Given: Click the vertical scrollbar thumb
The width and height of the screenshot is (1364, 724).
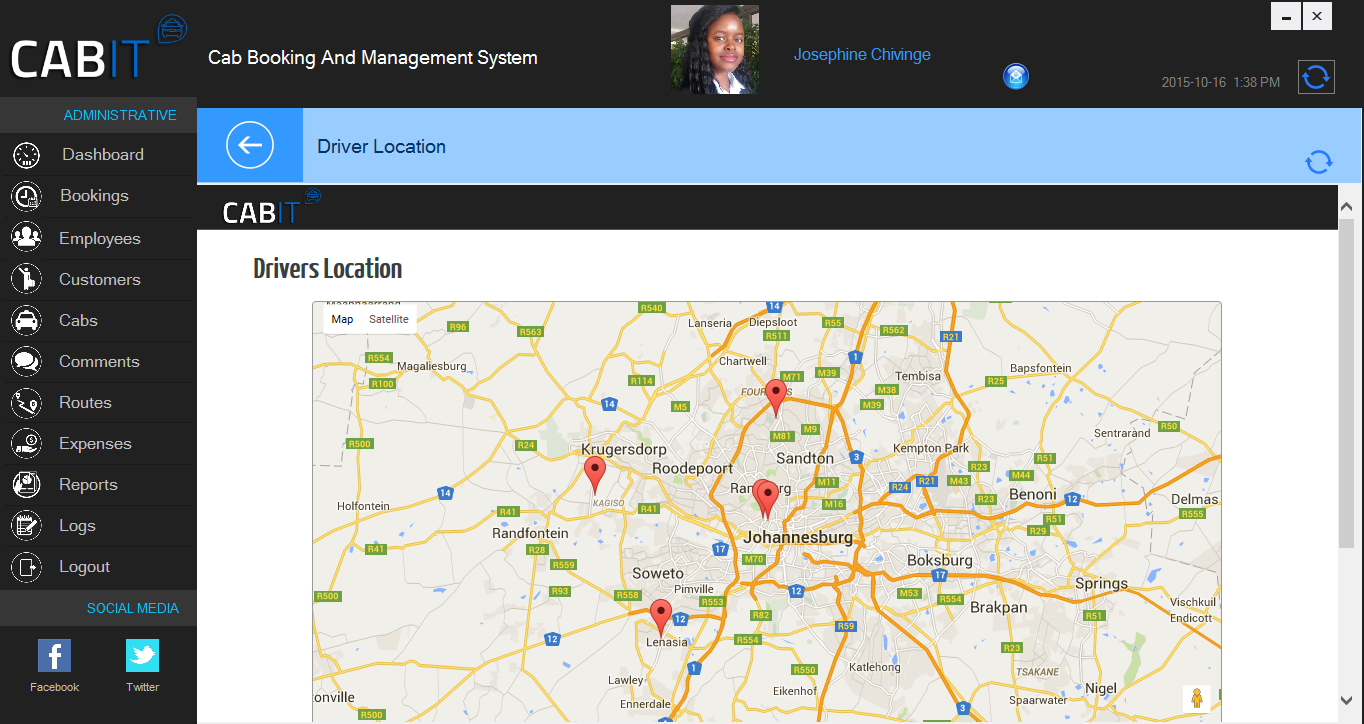Looking at the screenshot, I should coord(1346,383).
